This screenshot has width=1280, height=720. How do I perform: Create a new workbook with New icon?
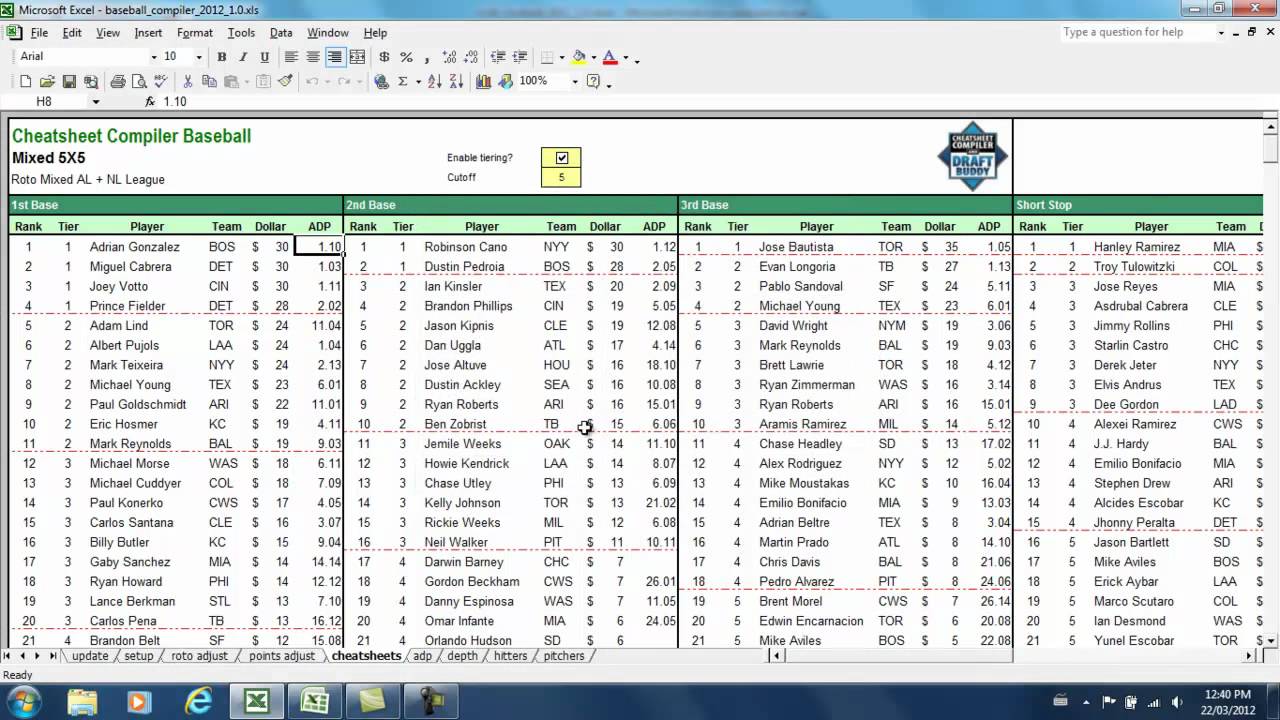click(25, 81)
